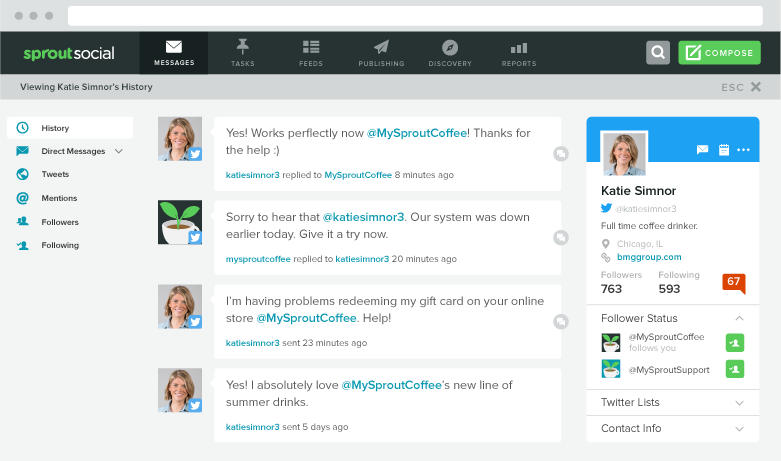Open the Messages tab
Viewport: 781px width, 461px height.
pyautogui.click(x=174, y=53)
